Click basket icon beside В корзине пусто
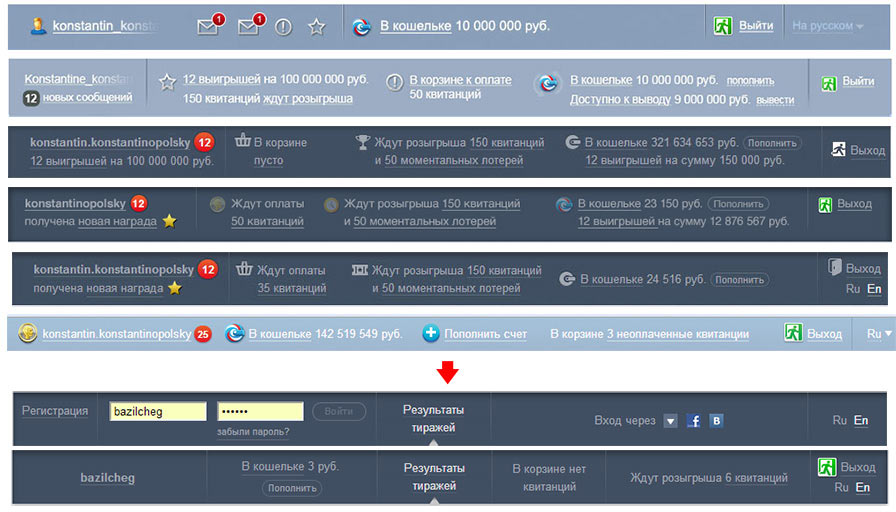 tap(243, 140)
